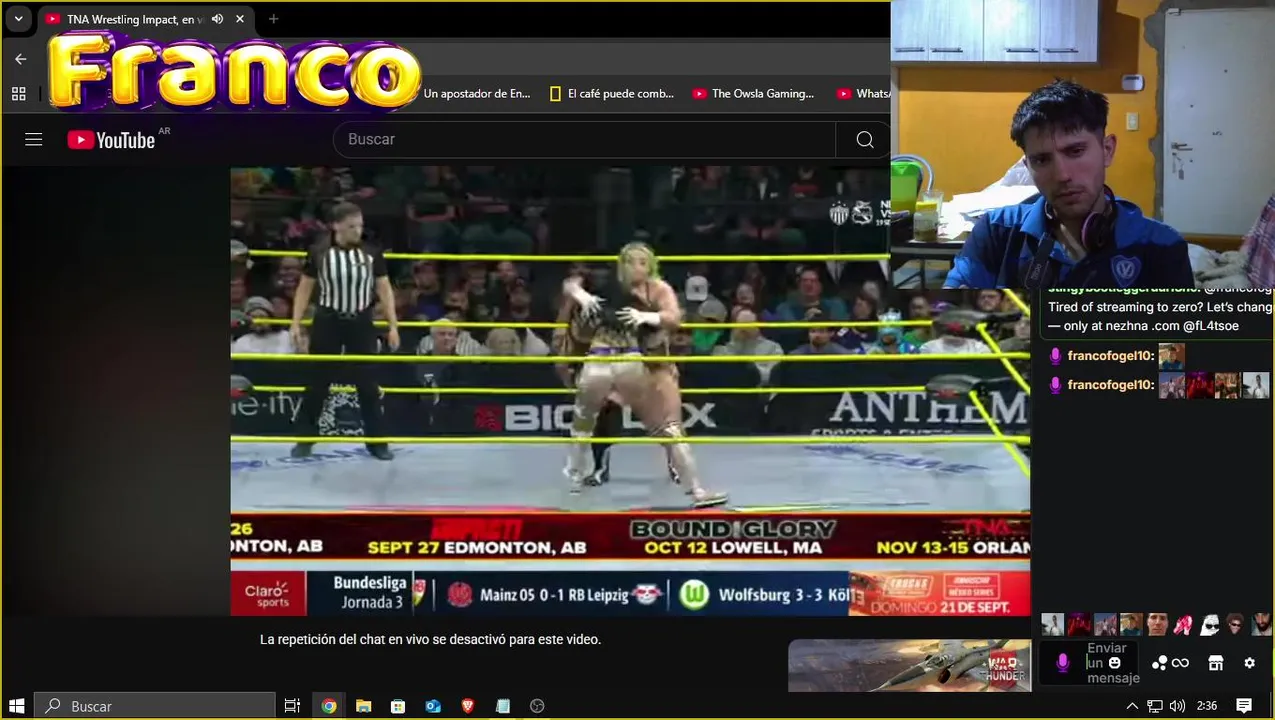Click the pink hands emote in emote row
The height and width of the screenshot is (720, 1275).
tap(1183, 625)
